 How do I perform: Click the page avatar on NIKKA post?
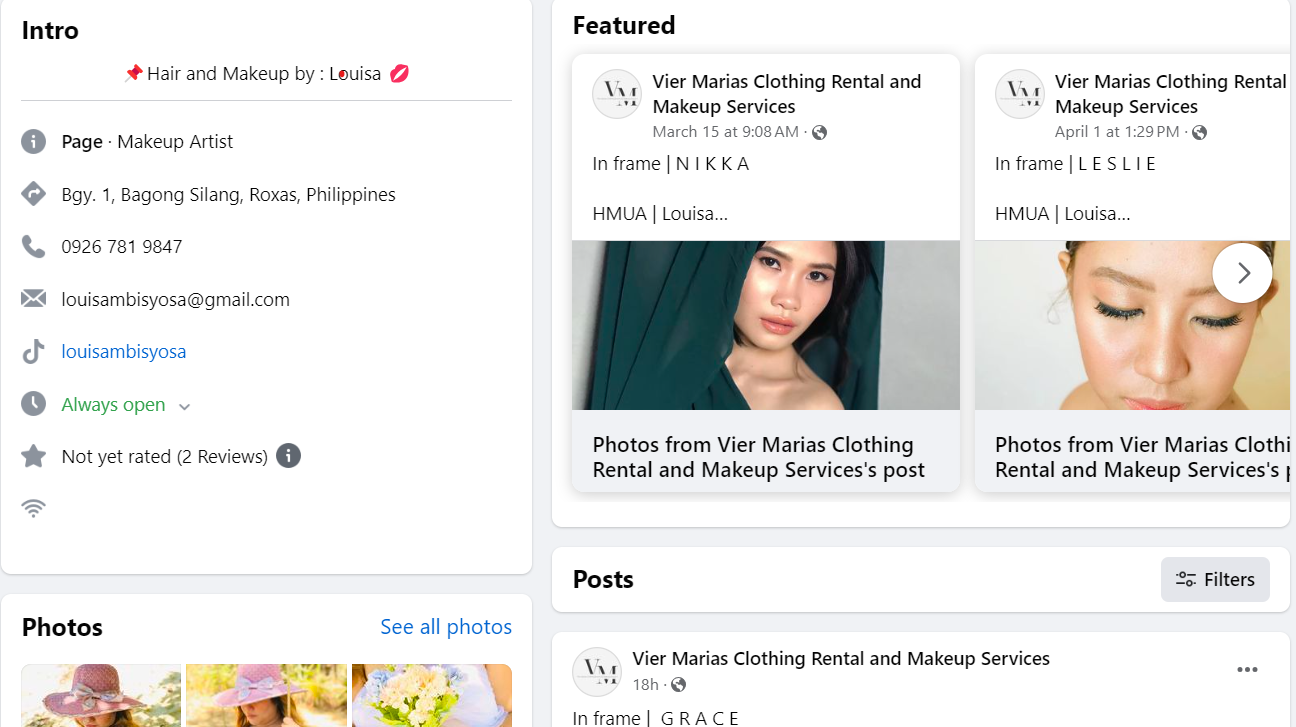[x=617, y=94]
